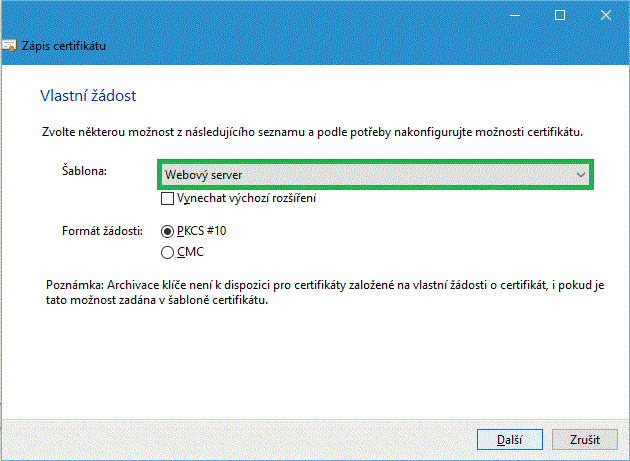630x461 pixels.
Task: Click the Šablona: field label
Action: point(84,172)
